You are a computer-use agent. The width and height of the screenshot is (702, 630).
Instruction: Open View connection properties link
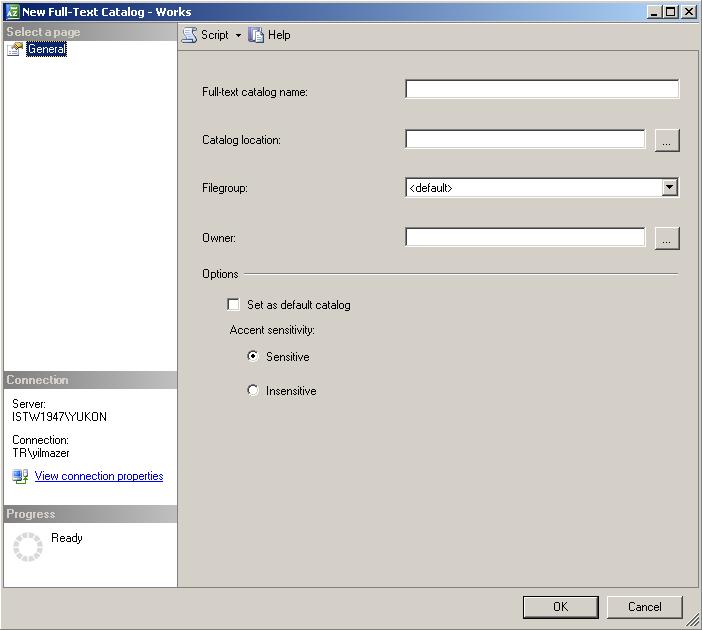(98, 477)
